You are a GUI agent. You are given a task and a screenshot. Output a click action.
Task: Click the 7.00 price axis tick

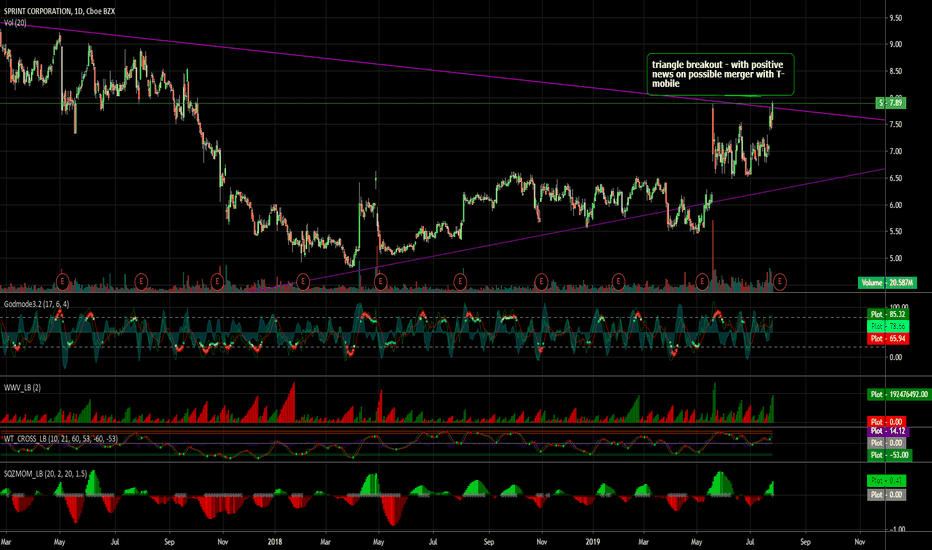[x=895, y=151]
